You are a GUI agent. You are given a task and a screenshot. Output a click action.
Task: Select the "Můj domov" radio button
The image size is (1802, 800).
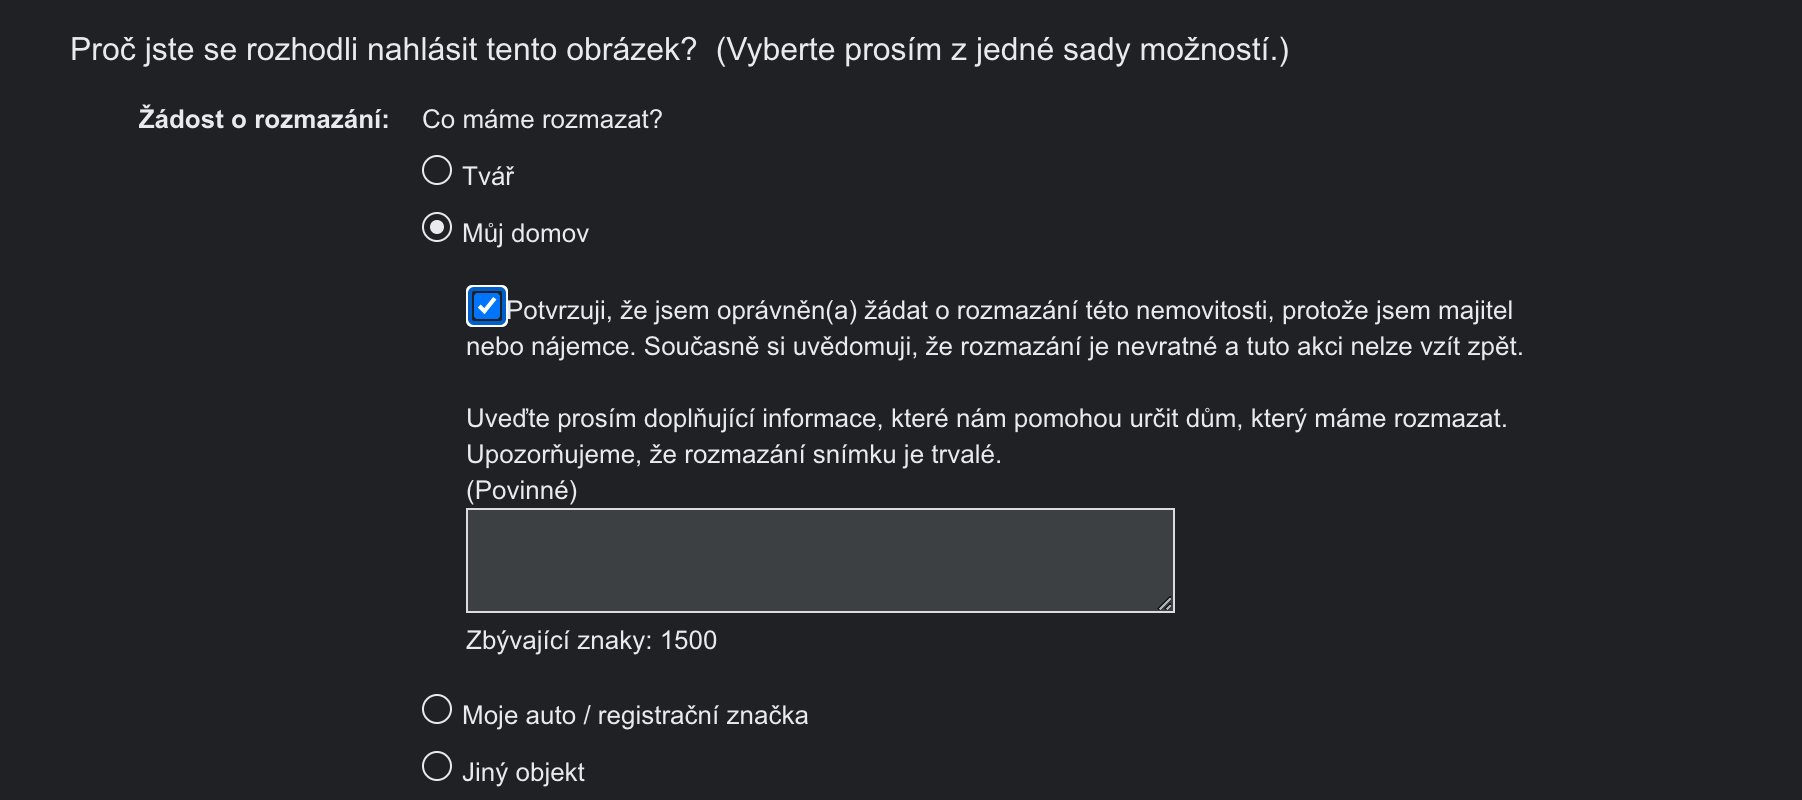pyautogui.click(x=437, y=228)
